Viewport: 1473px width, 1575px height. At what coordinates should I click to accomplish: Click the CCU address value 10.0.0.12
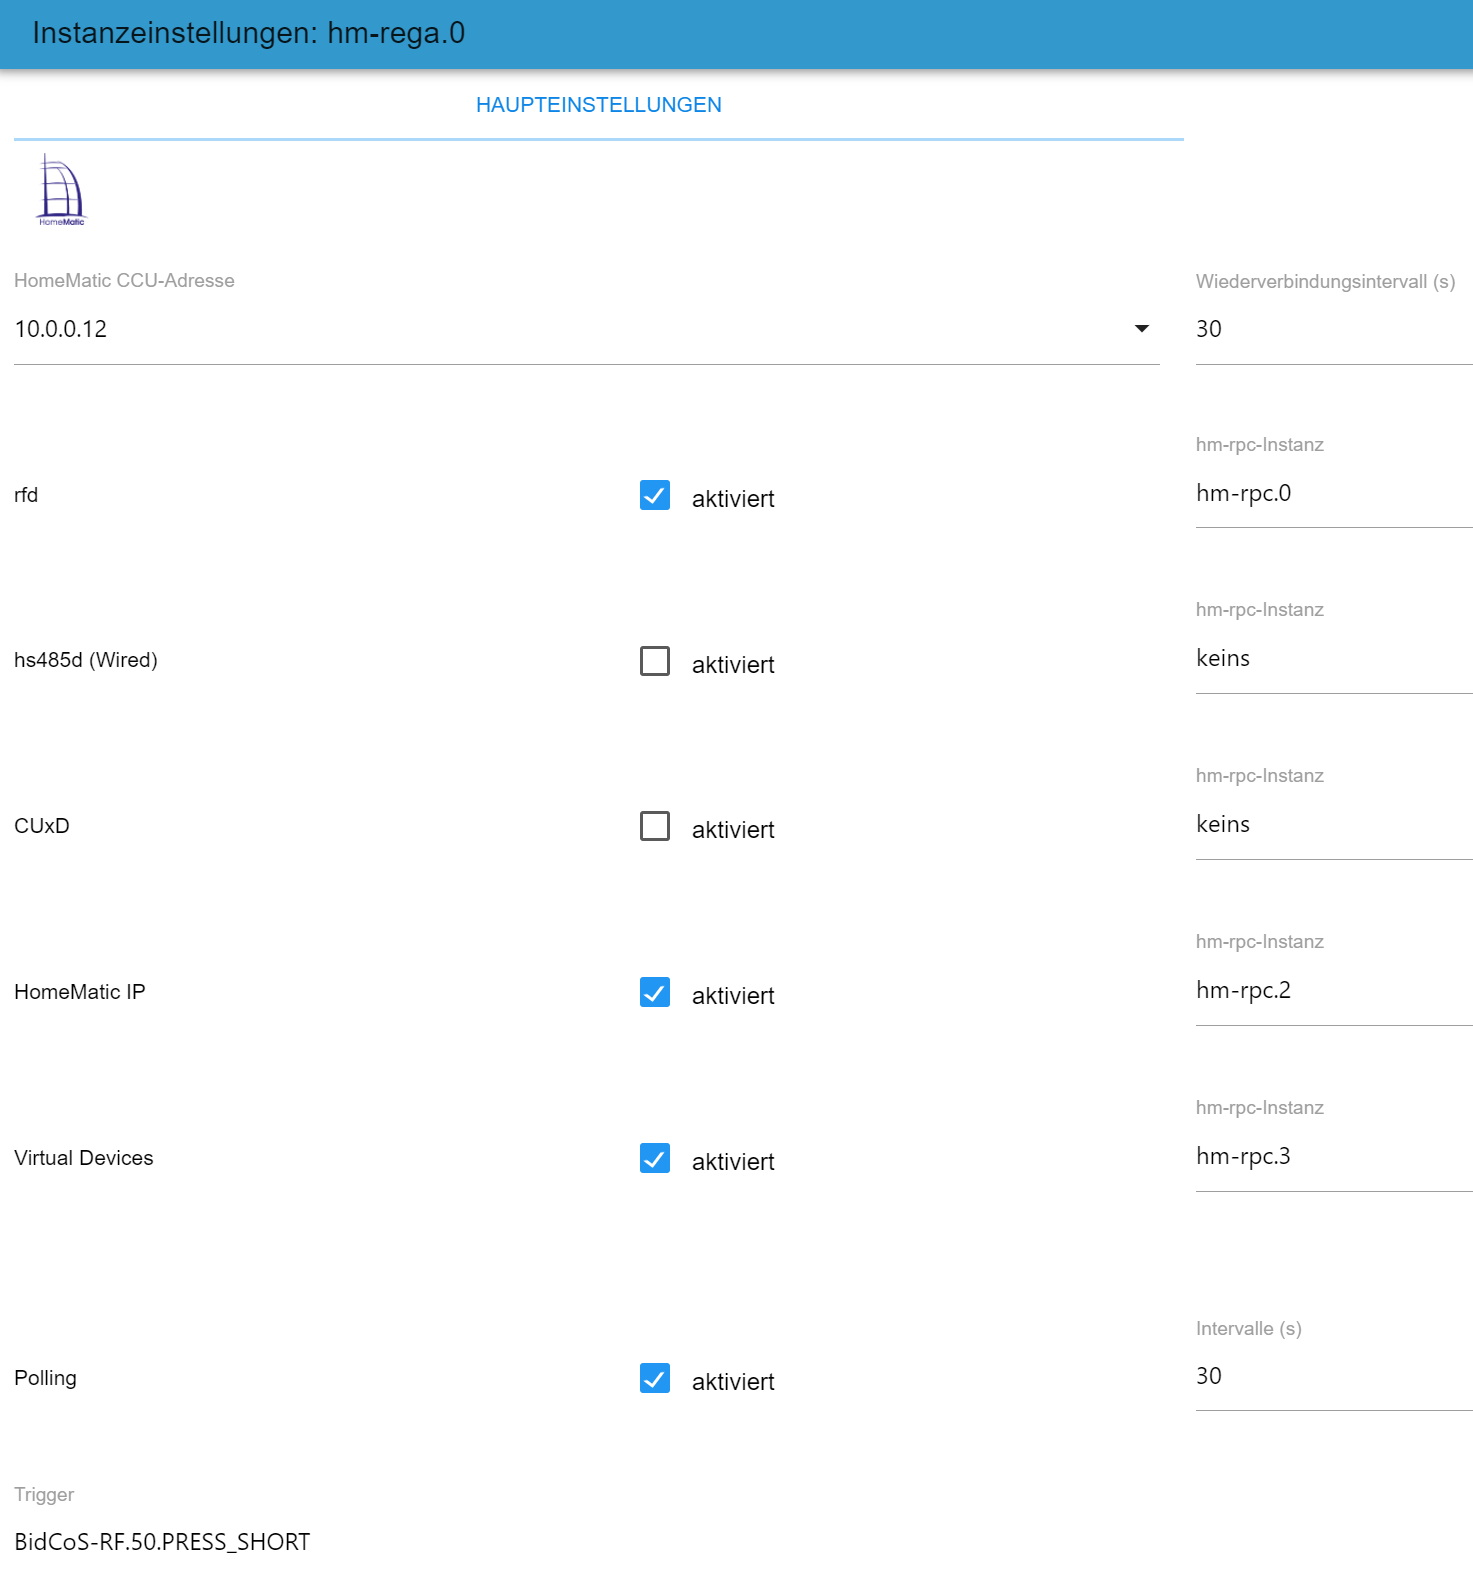pos(61,329)
